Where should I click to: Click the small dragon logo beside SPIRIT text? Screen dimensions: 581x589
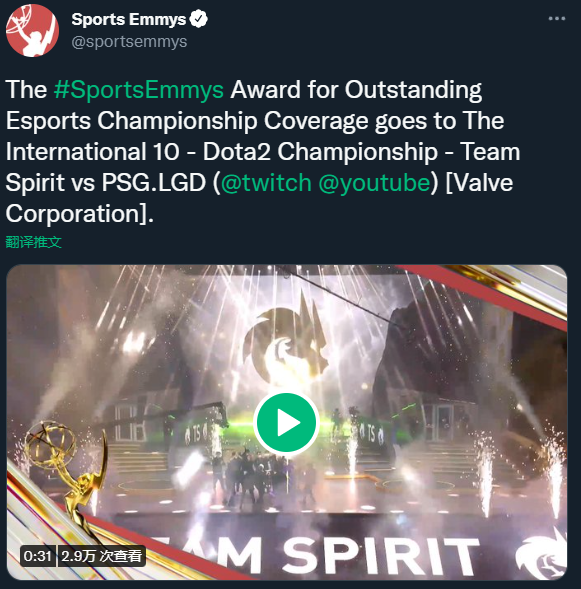click(x=541, y=554)
